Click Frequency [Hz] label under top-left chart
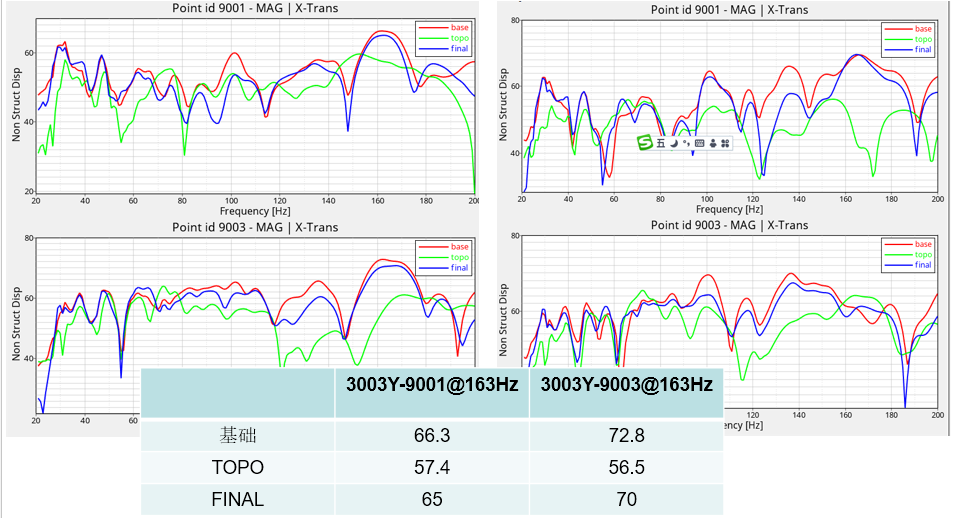This screenshot has width=953, height=518. pyautogui.click(x=255, y=211)
